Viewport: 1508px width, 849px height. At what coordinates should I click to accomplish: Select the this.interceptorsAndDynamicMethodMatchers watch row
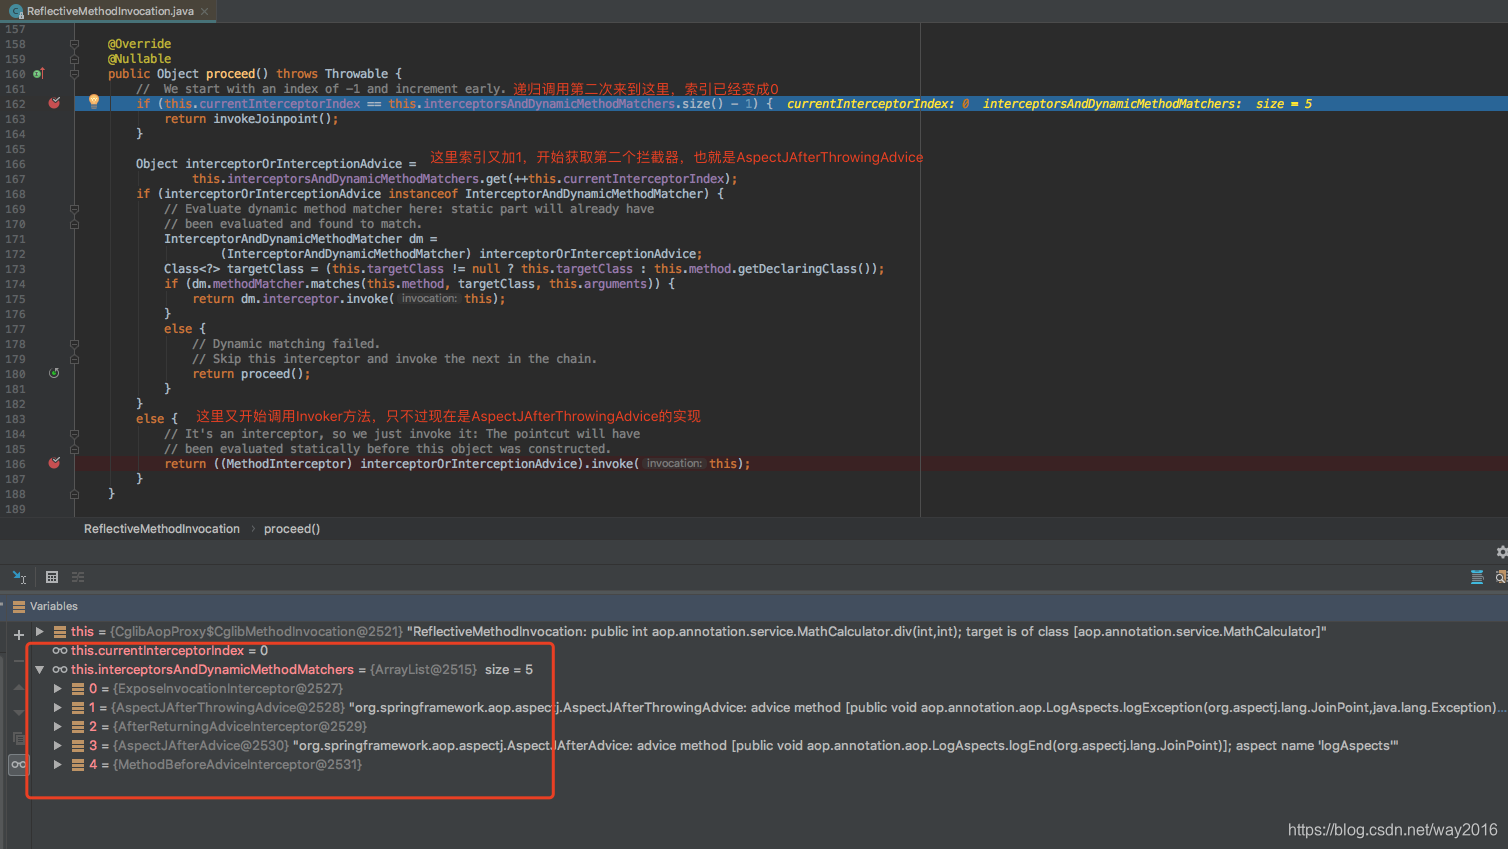click(x=768, y=669)
